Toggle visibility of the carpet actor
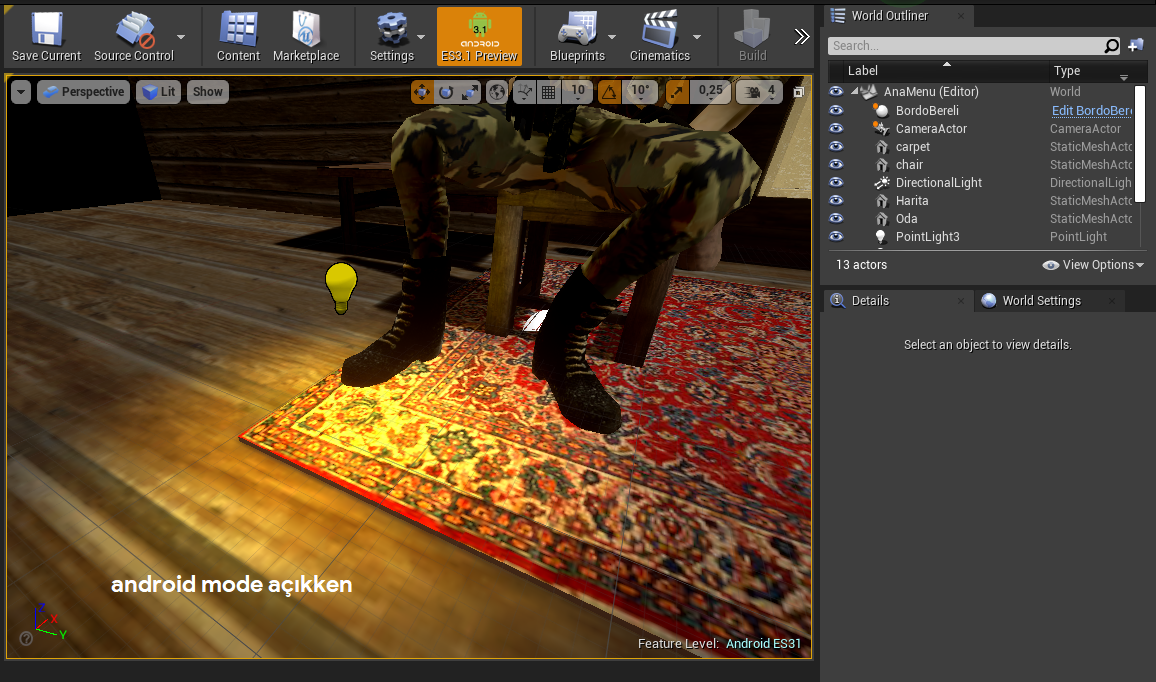 tap(836, 146)
